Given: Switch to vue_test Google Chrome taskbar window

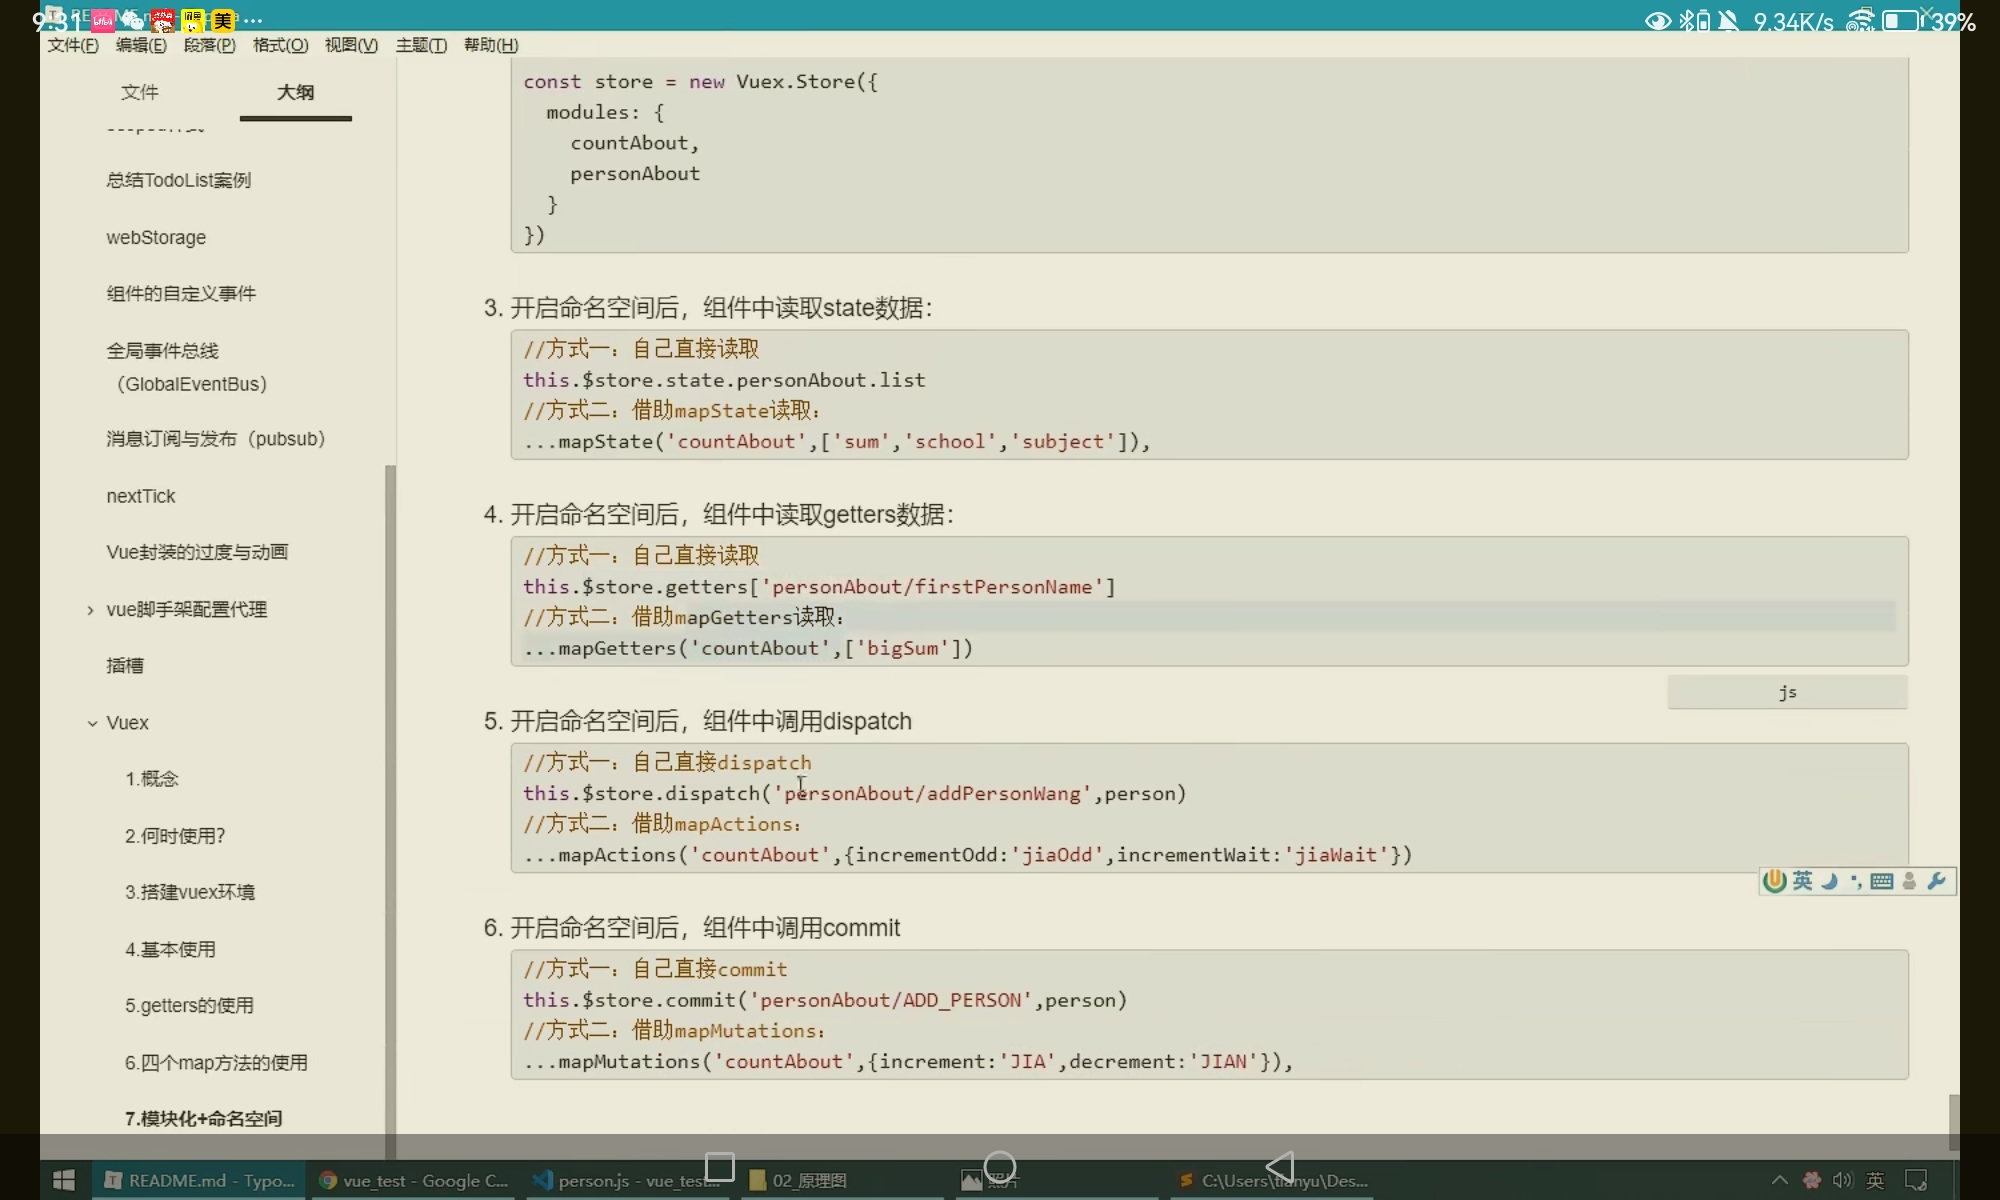Looking at the screenshot, I should [x=414, y=1181].
